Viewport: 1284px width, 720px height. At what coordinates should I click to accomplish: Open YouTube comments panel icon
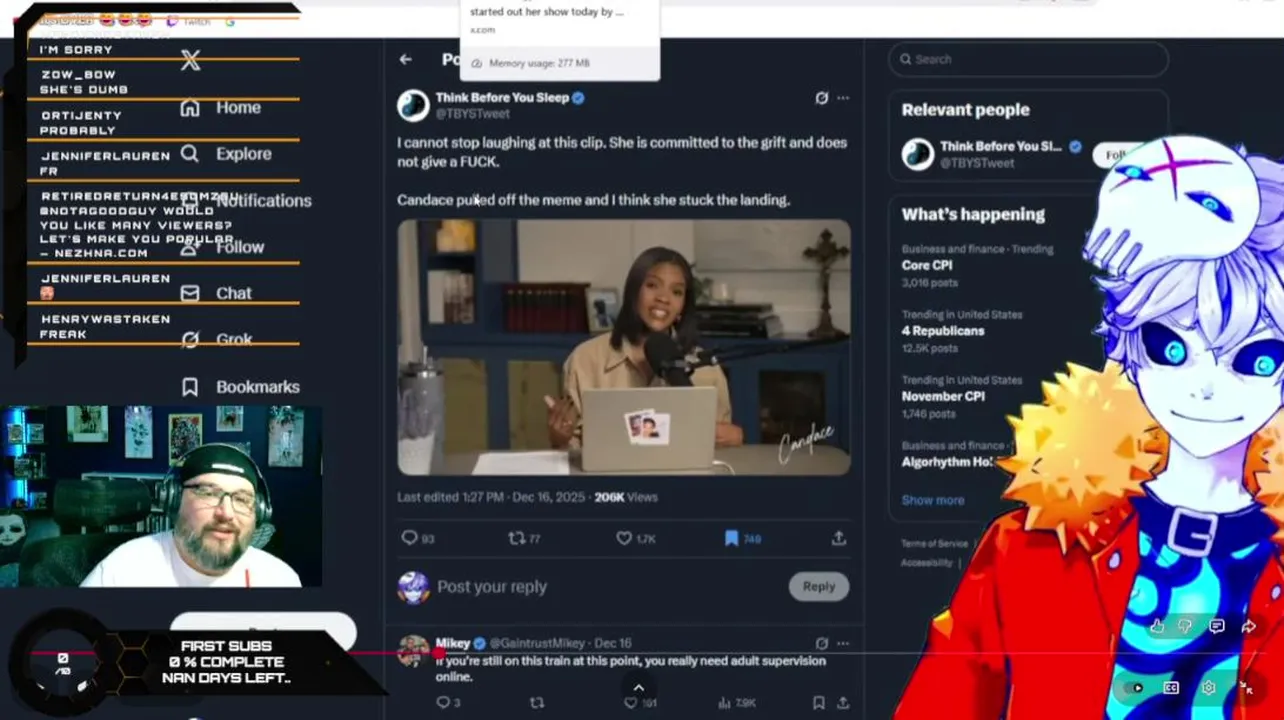[1217, 627]
